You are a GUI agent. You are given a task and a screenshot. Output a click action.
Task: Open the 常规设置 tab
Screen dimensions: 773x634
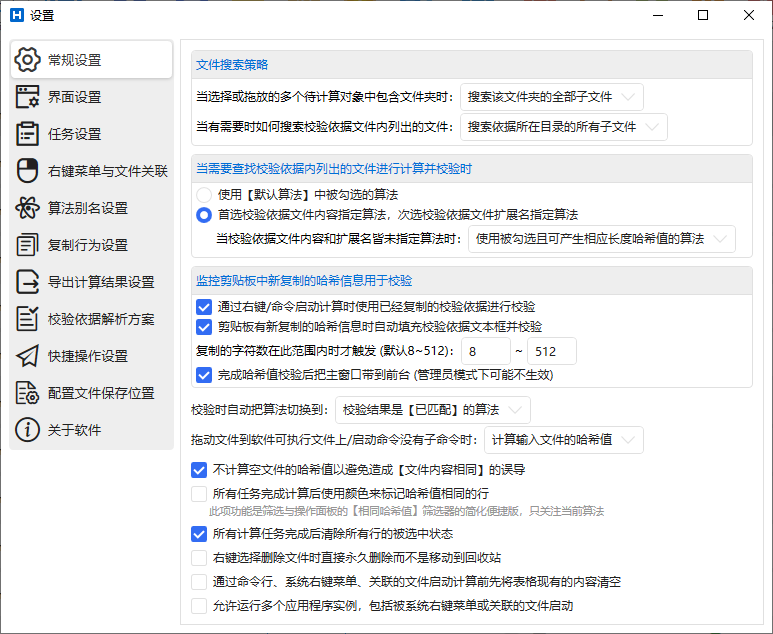click(x=92, y=60)
